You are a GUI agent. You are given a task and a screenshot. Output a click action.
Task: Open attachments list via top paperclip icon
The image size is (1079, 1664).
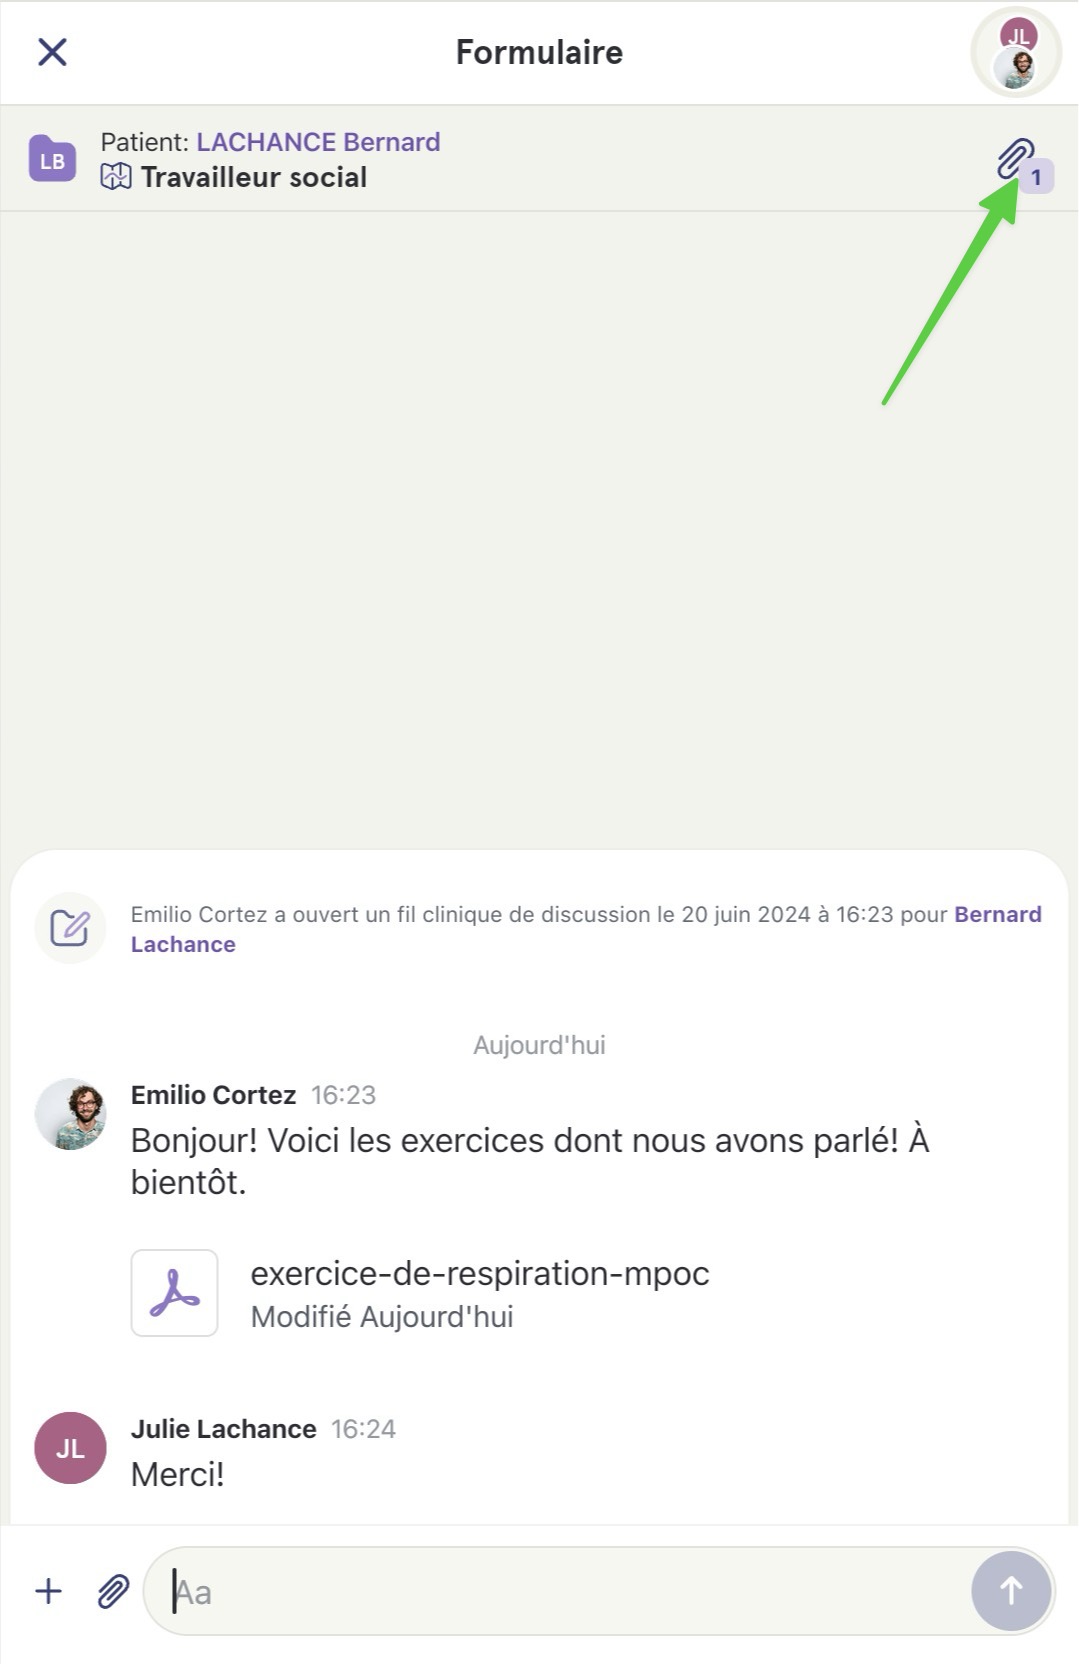(1014, 159)
